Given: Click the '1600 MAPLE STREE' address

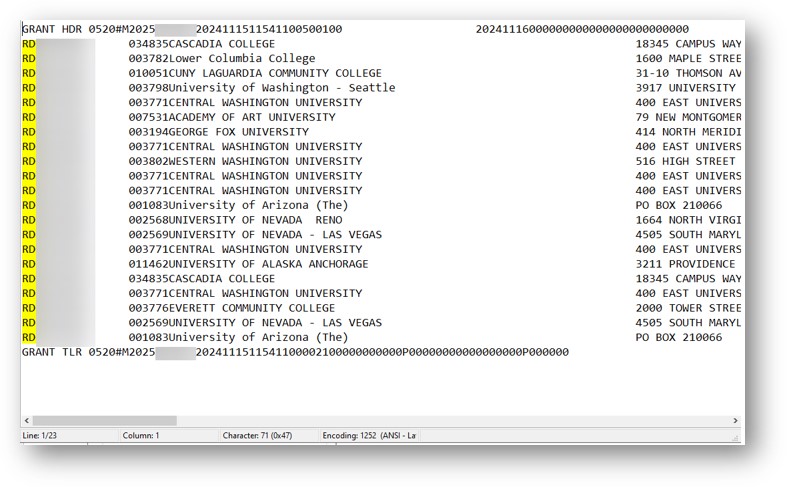Looking at the screenshot, I should pos(689,59).
